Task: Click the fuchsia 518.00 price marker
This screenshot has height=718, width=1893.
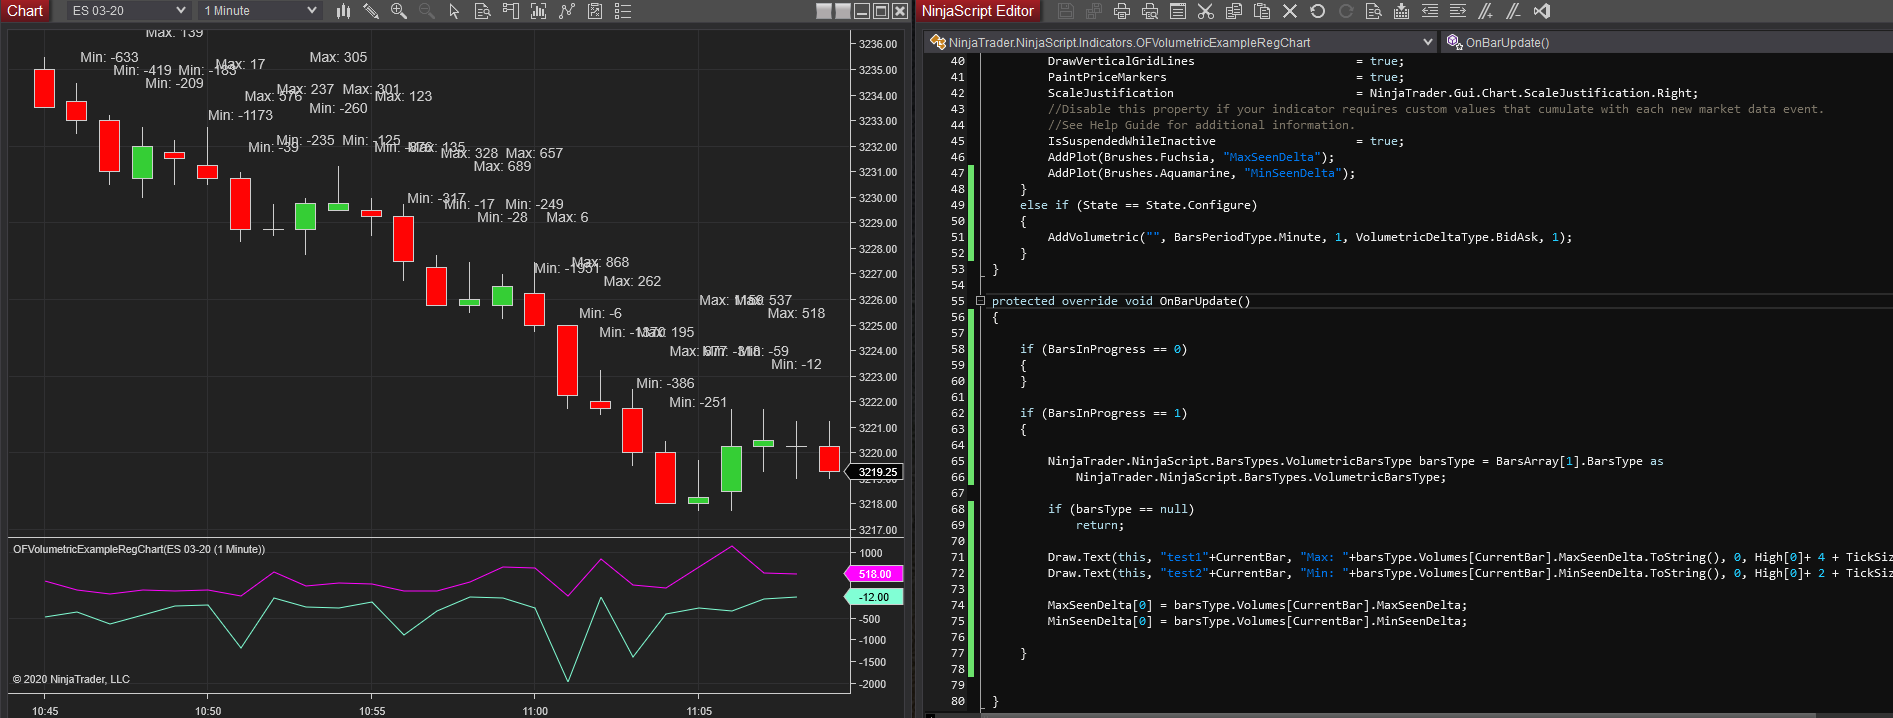Action: (x=875, y=574)
